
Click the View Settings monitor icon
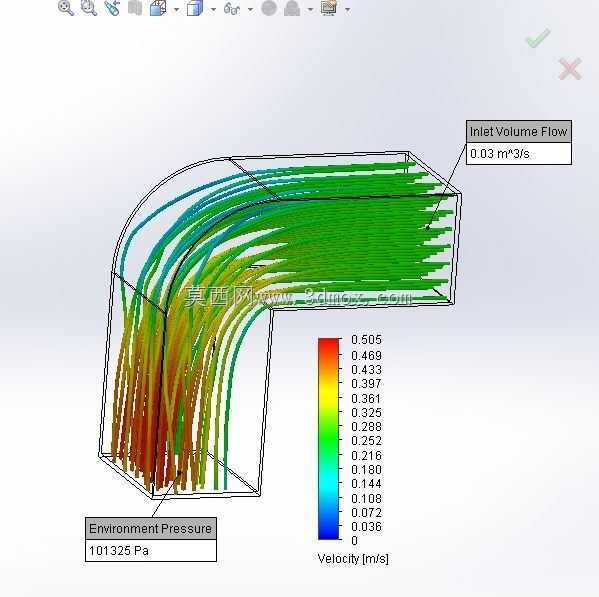tap(329, 8)
